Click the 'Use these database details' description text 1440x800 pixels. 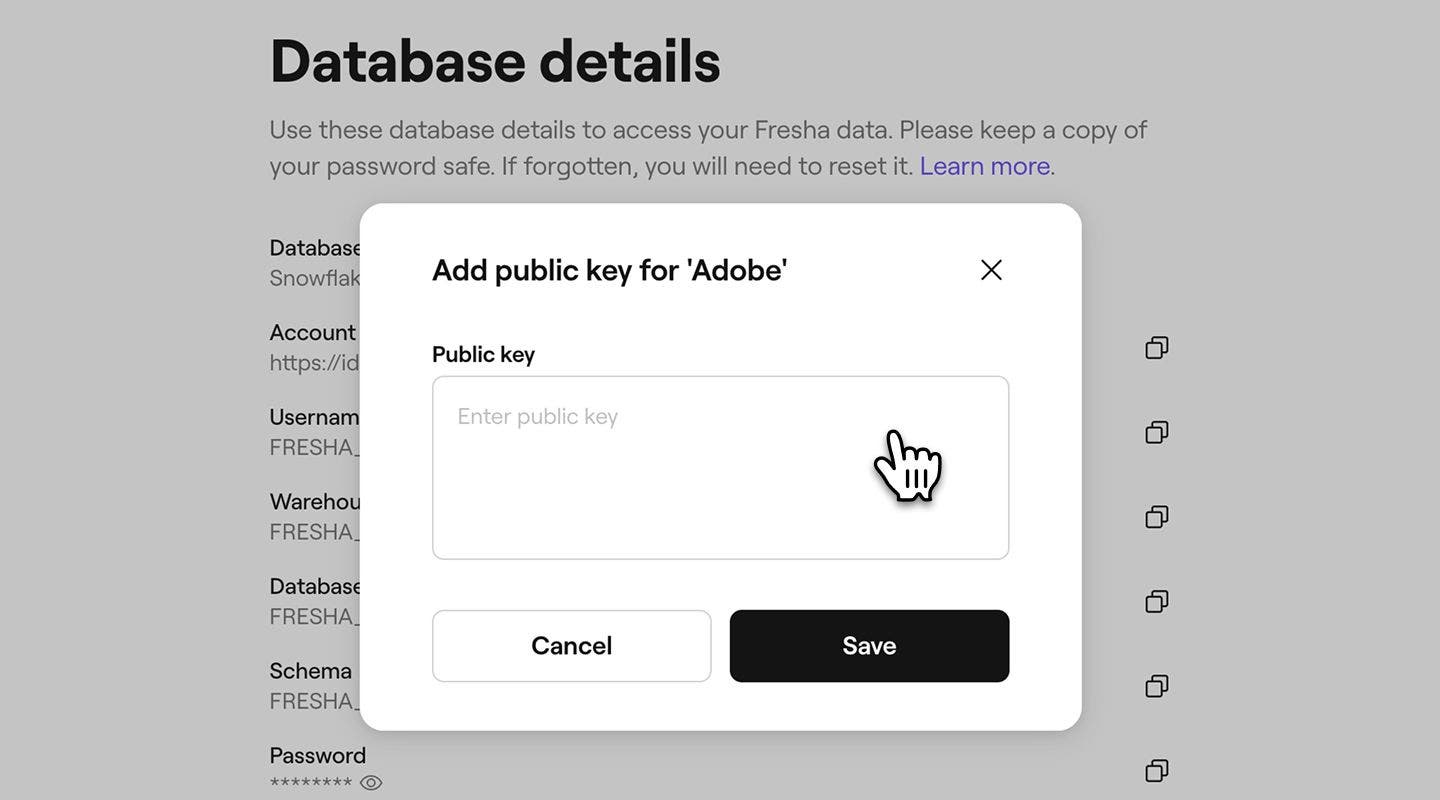707,130
